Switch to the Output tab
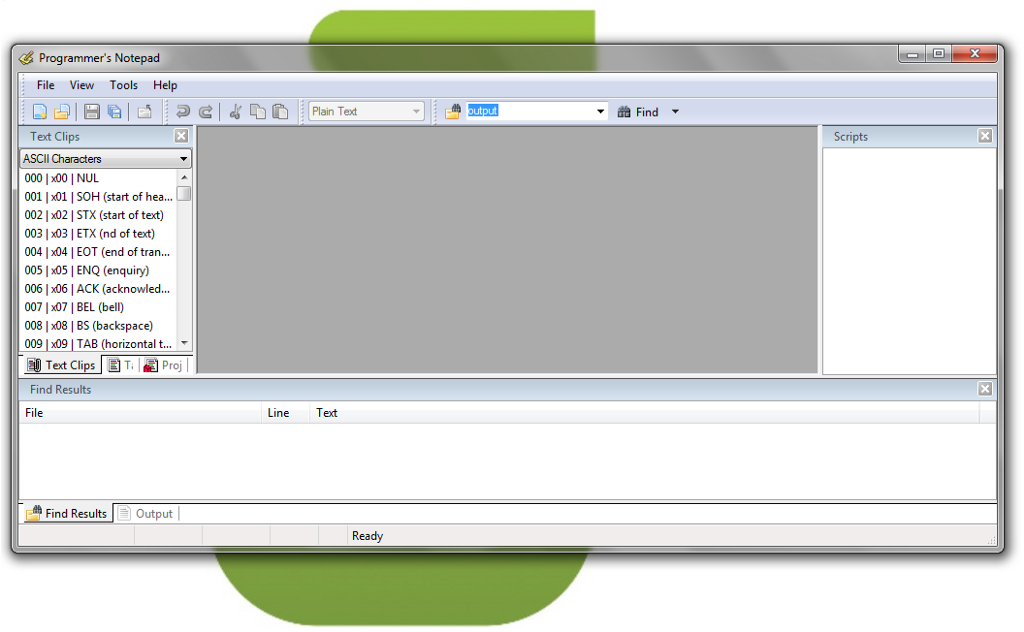 pos(147,514)
